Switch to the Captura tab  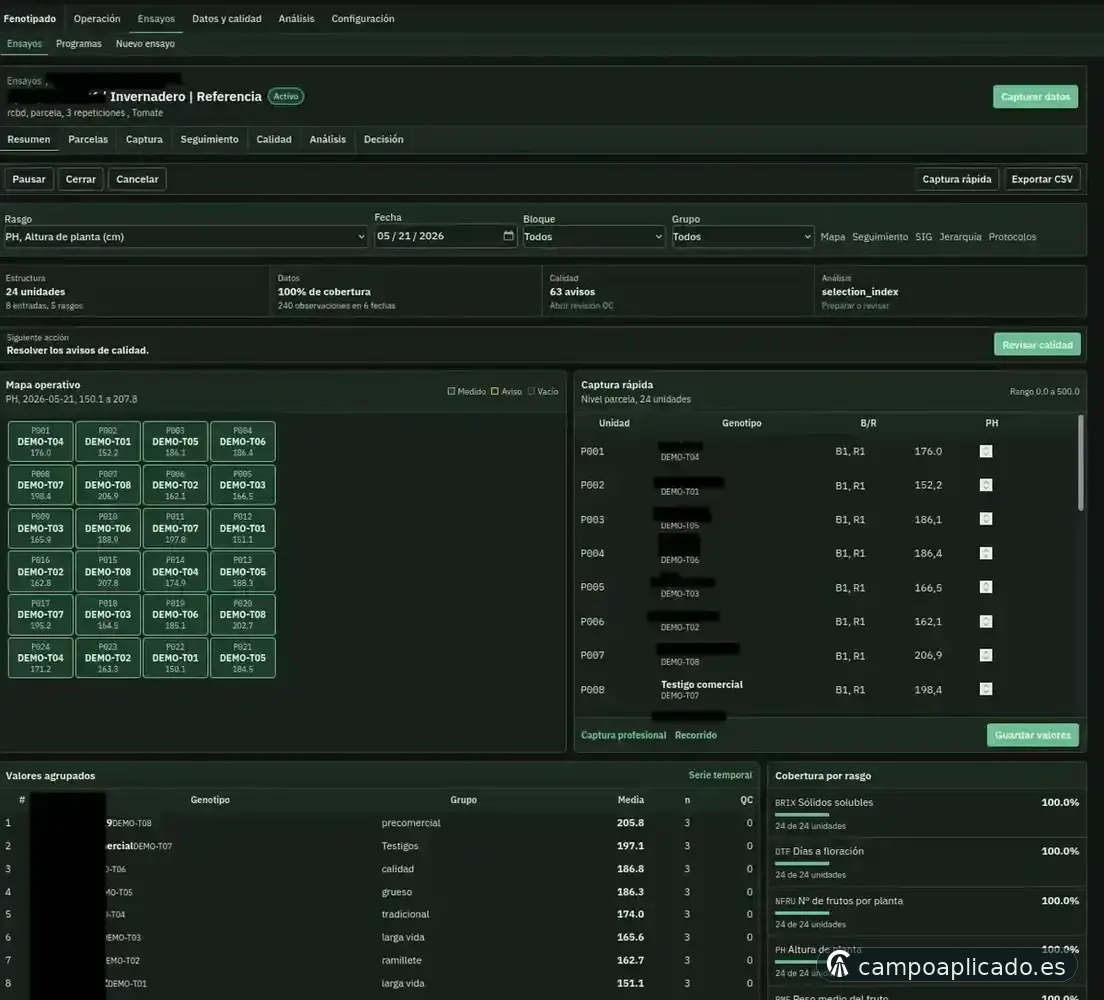(x=144, y=139)
